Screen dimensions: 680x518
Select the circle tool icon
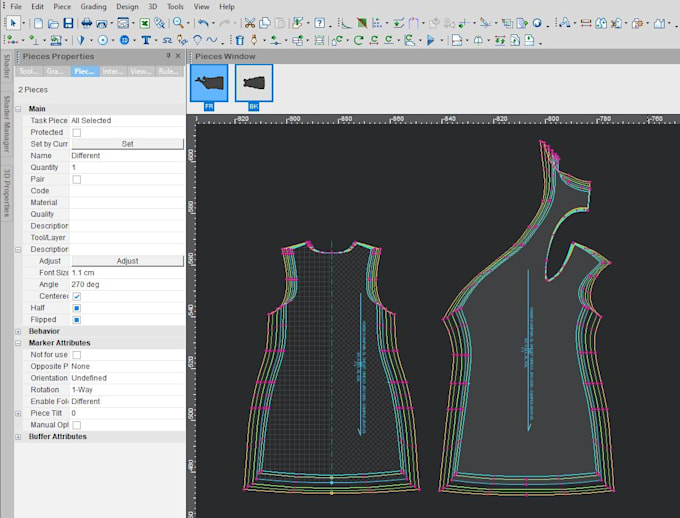(103, 40)
